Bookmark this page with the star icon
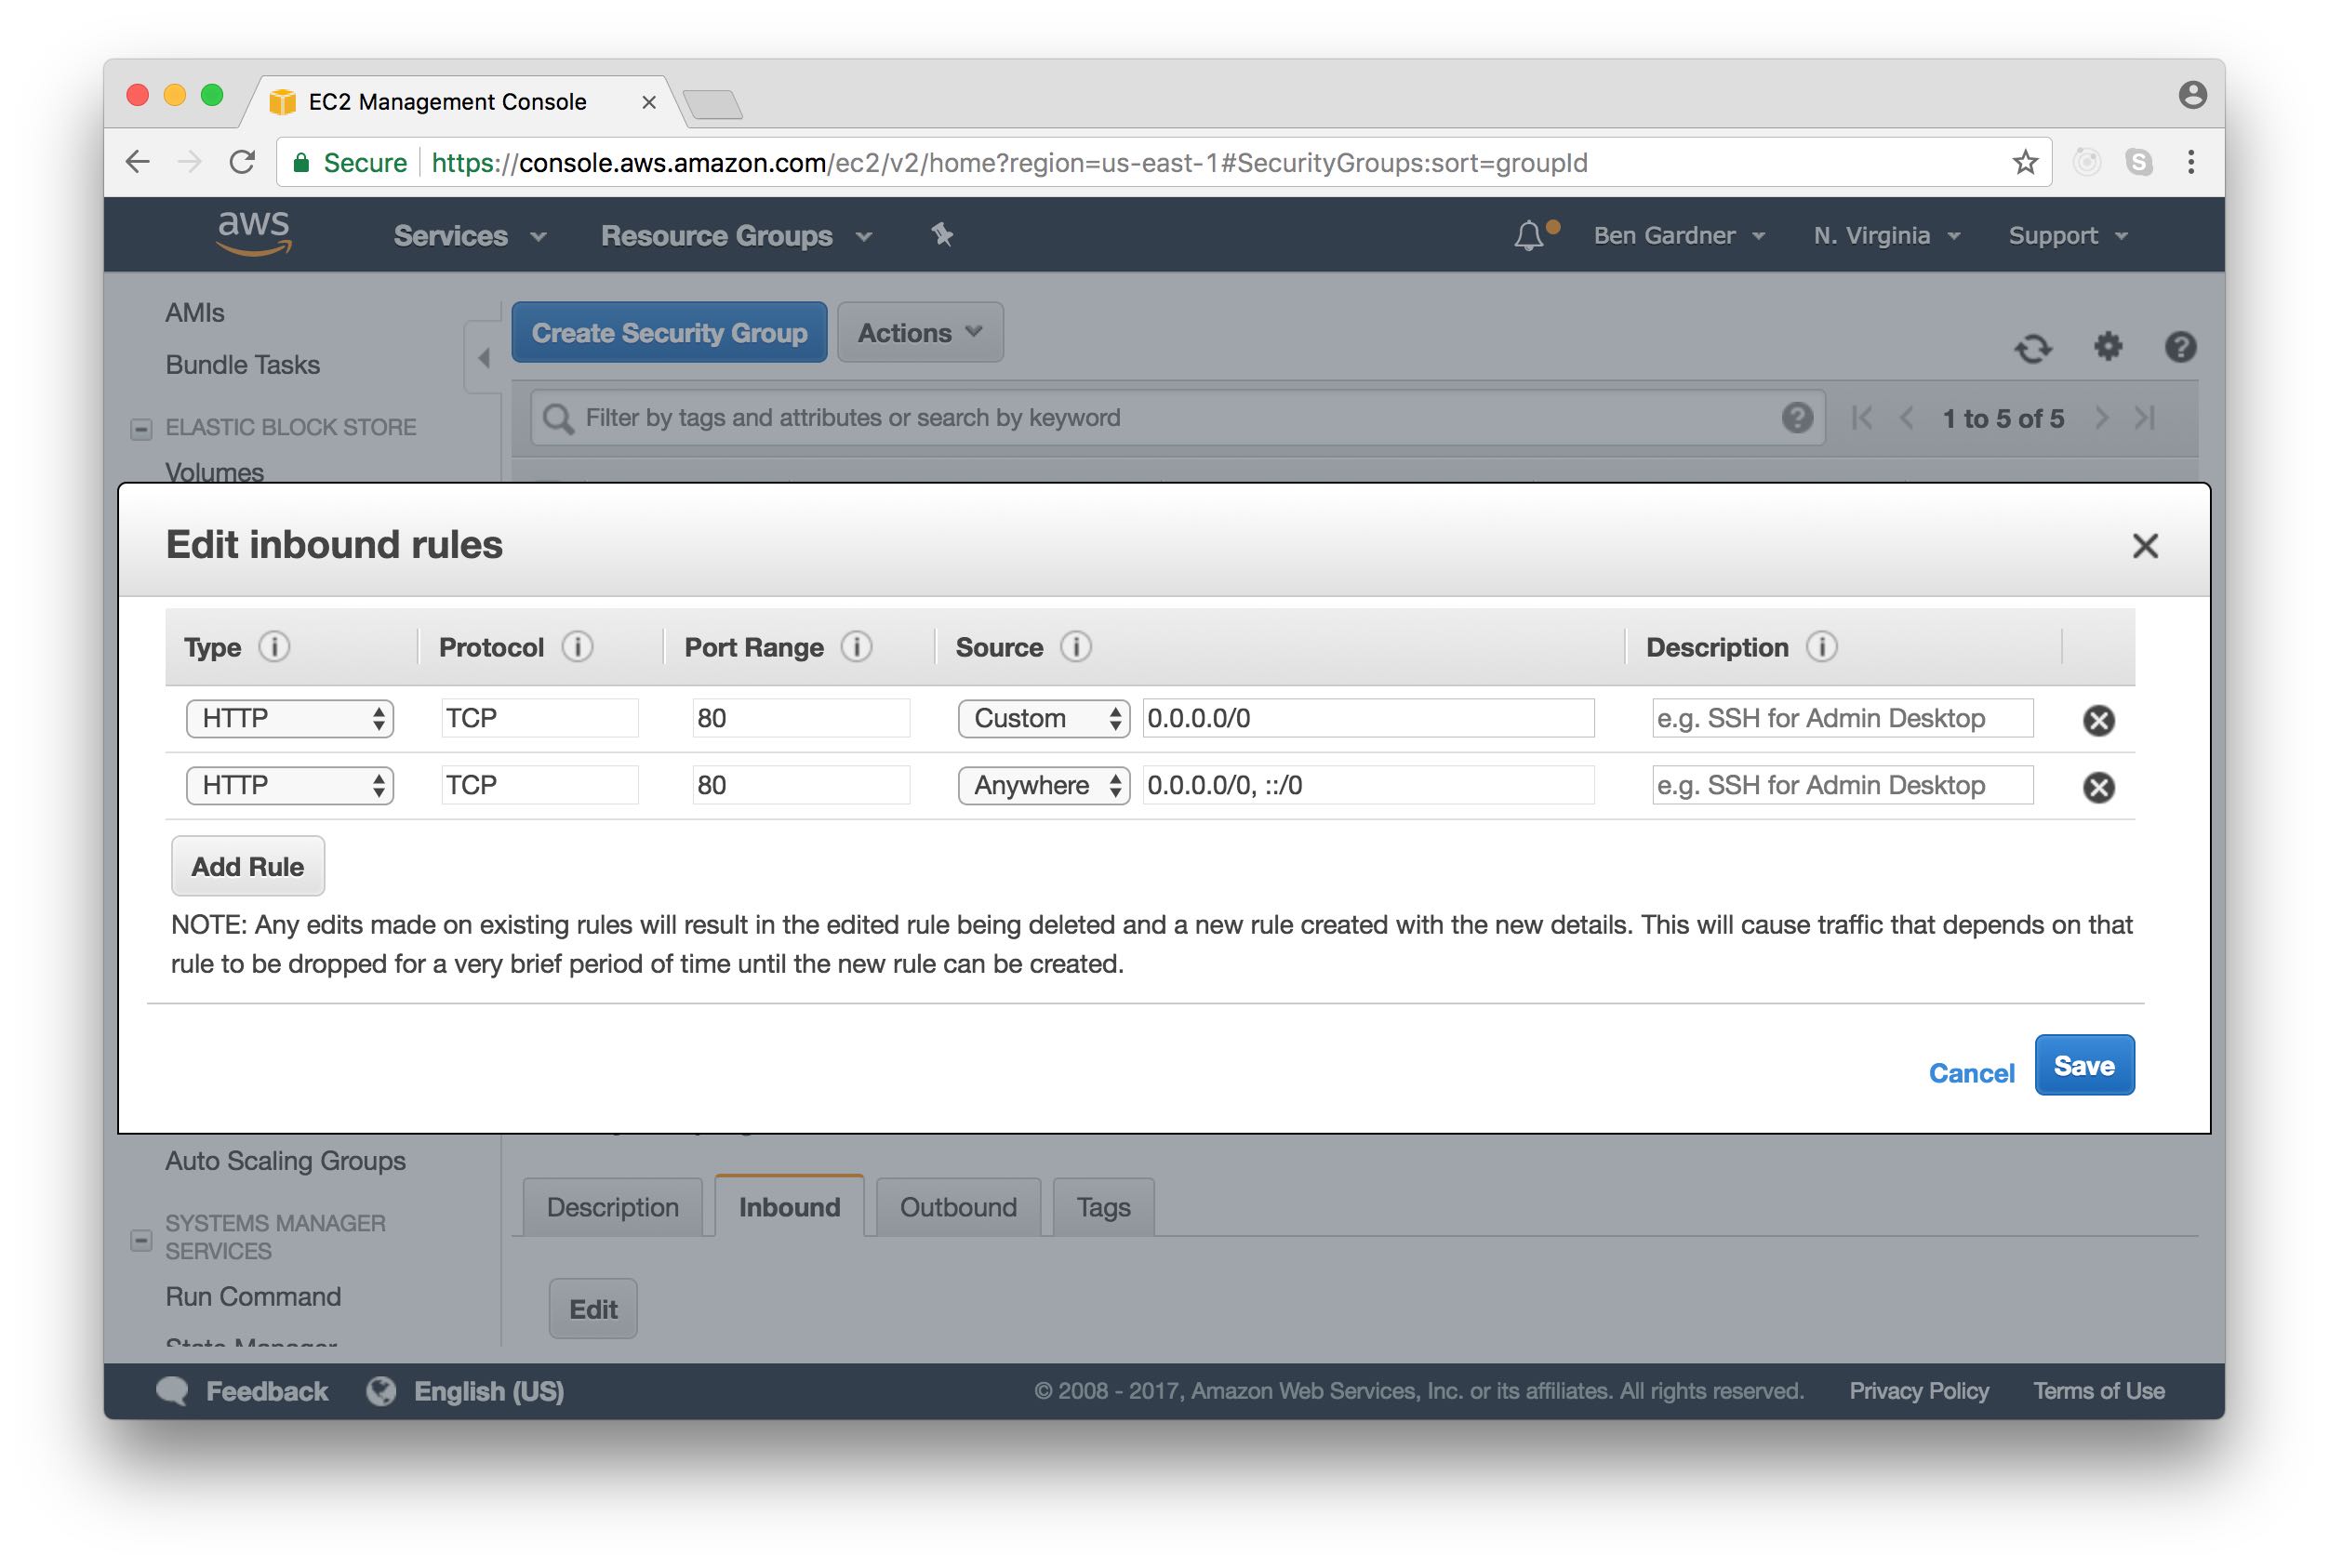2329x1568 pixels. coord(2024,162)
